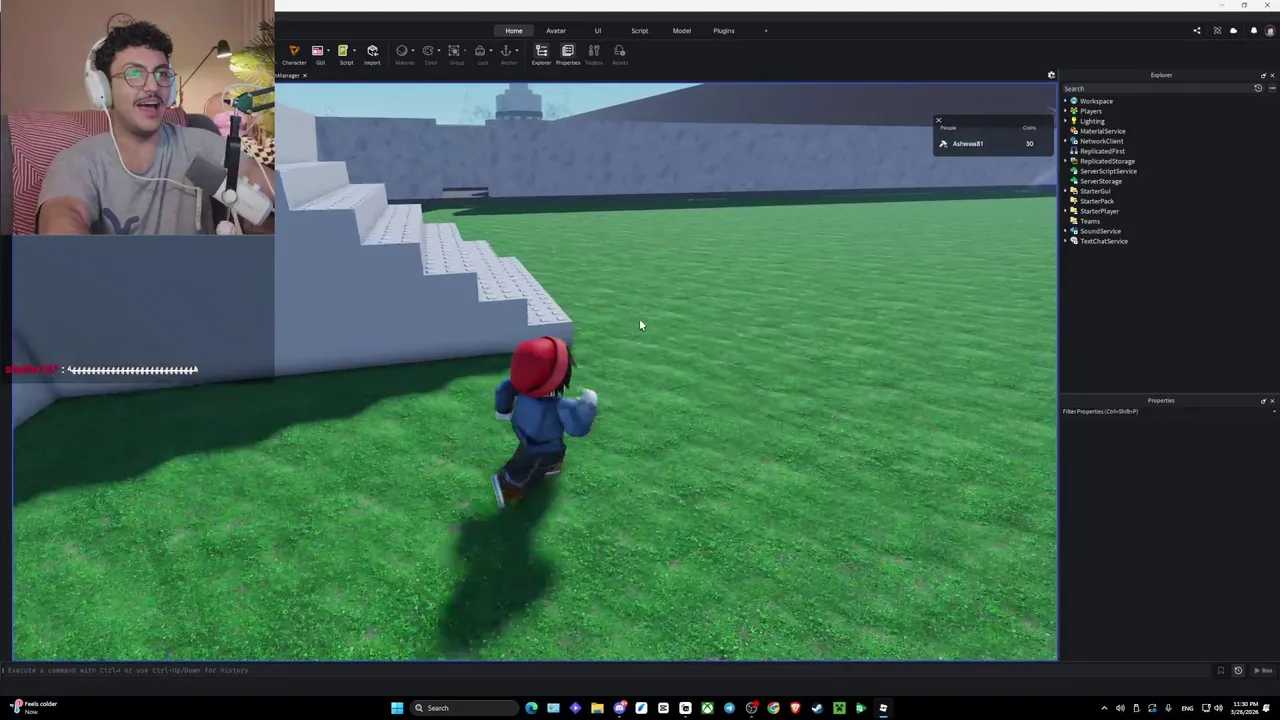The height and width of the screenshot is (720, 1280).
Task: Open the Explorer more options menu
Action: [1272, 89]
